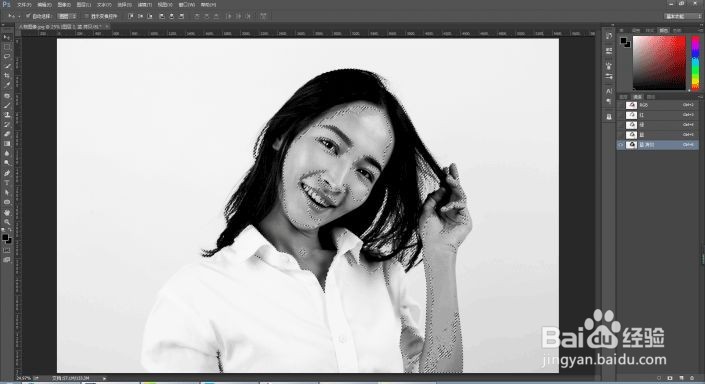The width and height of the screenshot is (705, 384).
Task: Click the foreground color swatch in toolbox
Action: [x=5, y=237]
